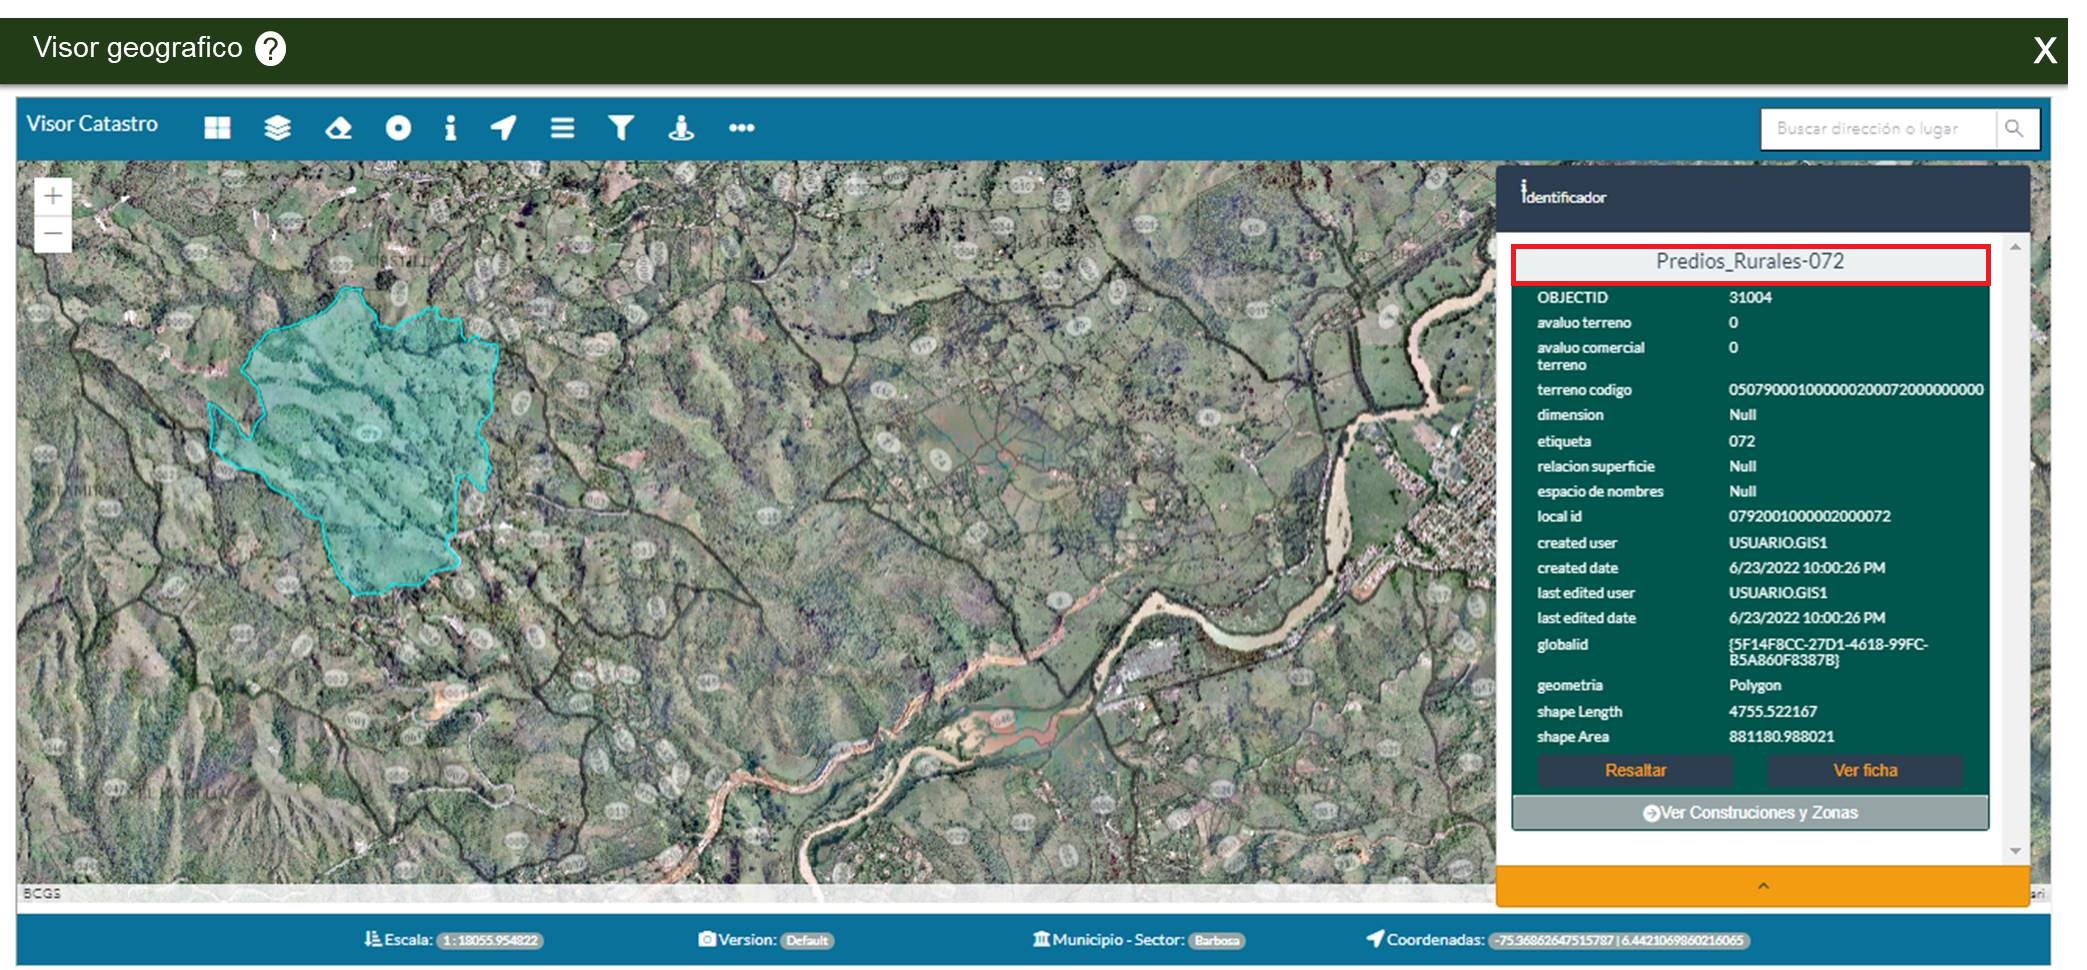The image size is (2087, 970).
Task: Zoom out of the map
Action: (53, 234)
